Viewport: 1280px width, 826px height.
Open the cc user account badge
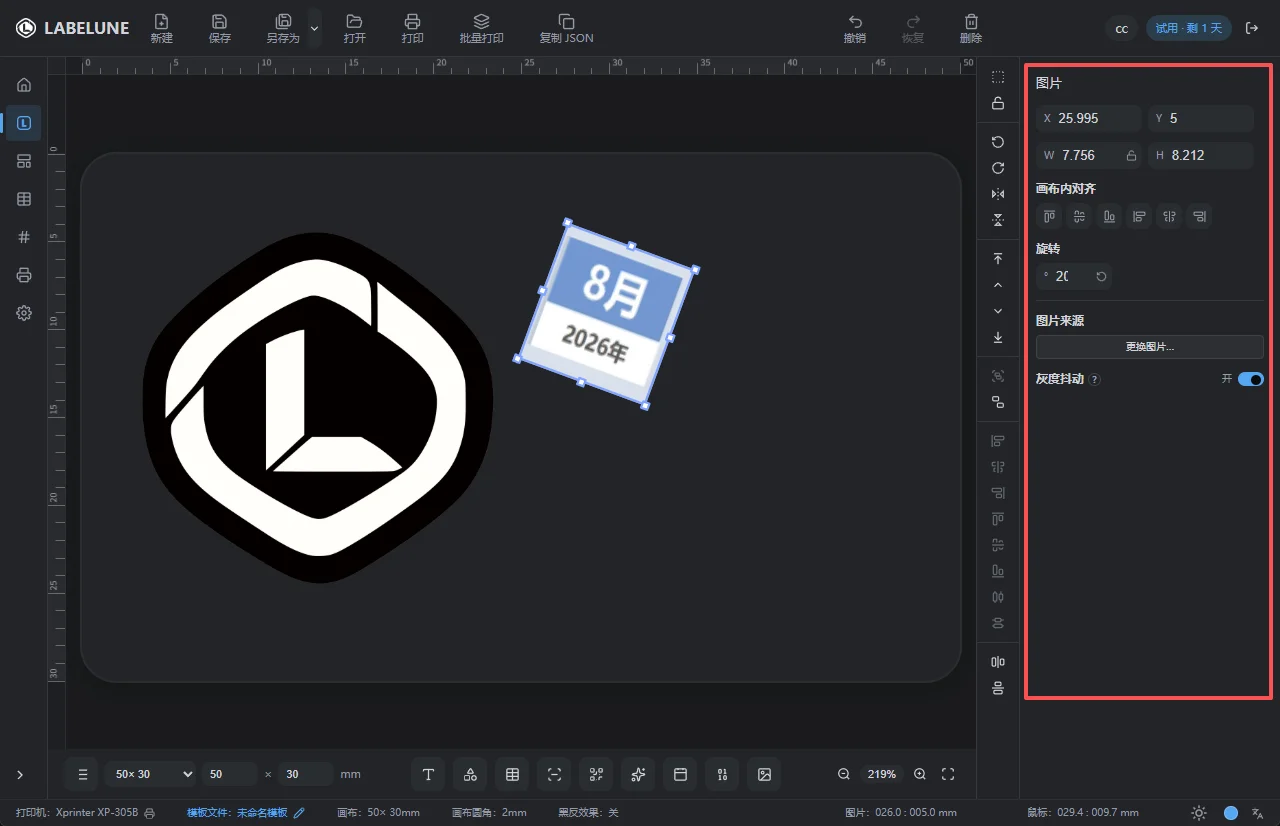point(1122,28)
